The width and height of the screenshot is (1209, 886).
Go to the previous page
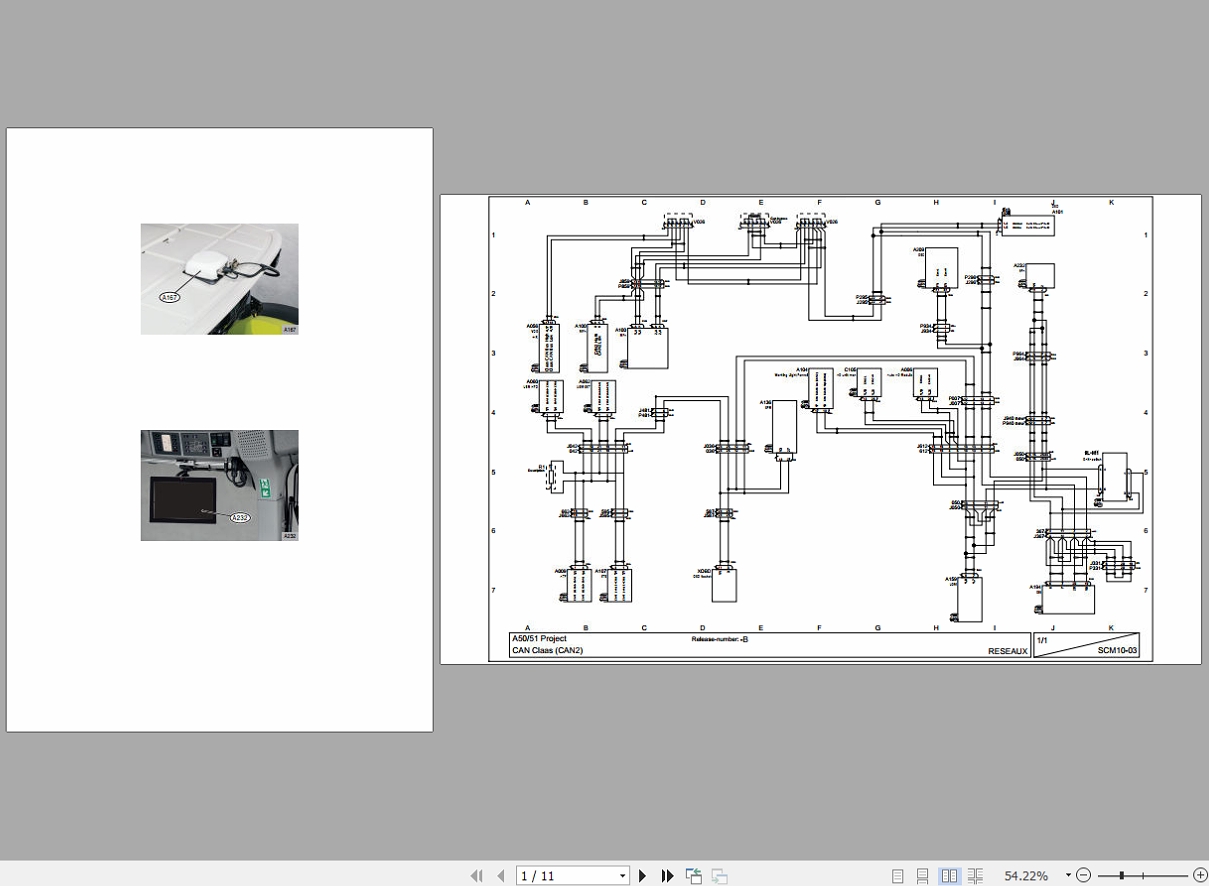click(500, 876)
